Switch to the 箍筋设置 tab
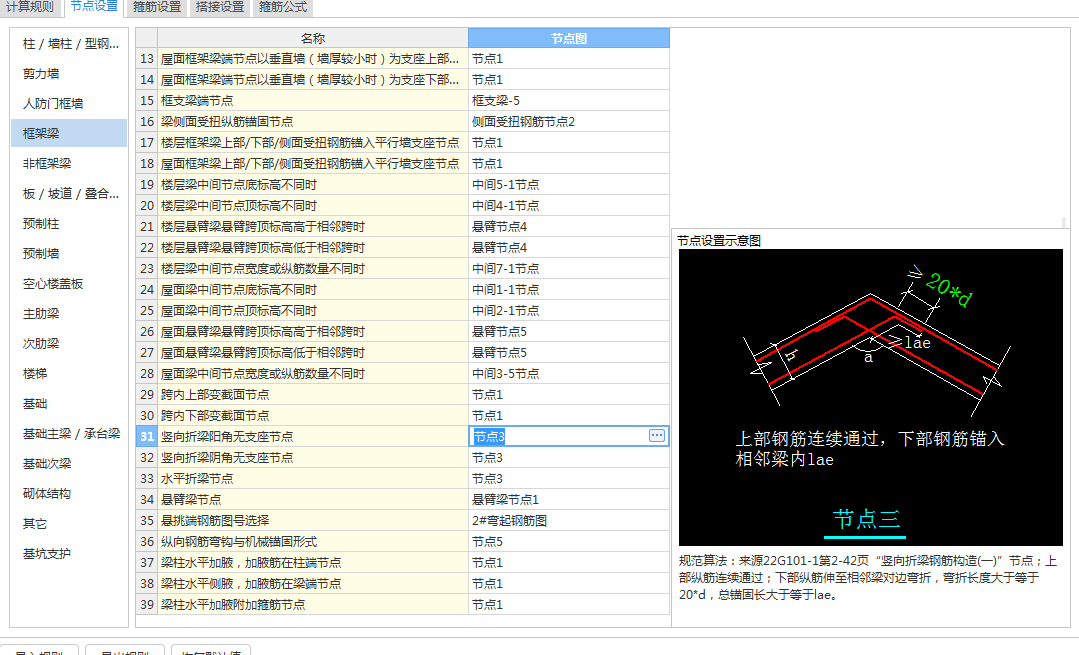 (157, 7)
